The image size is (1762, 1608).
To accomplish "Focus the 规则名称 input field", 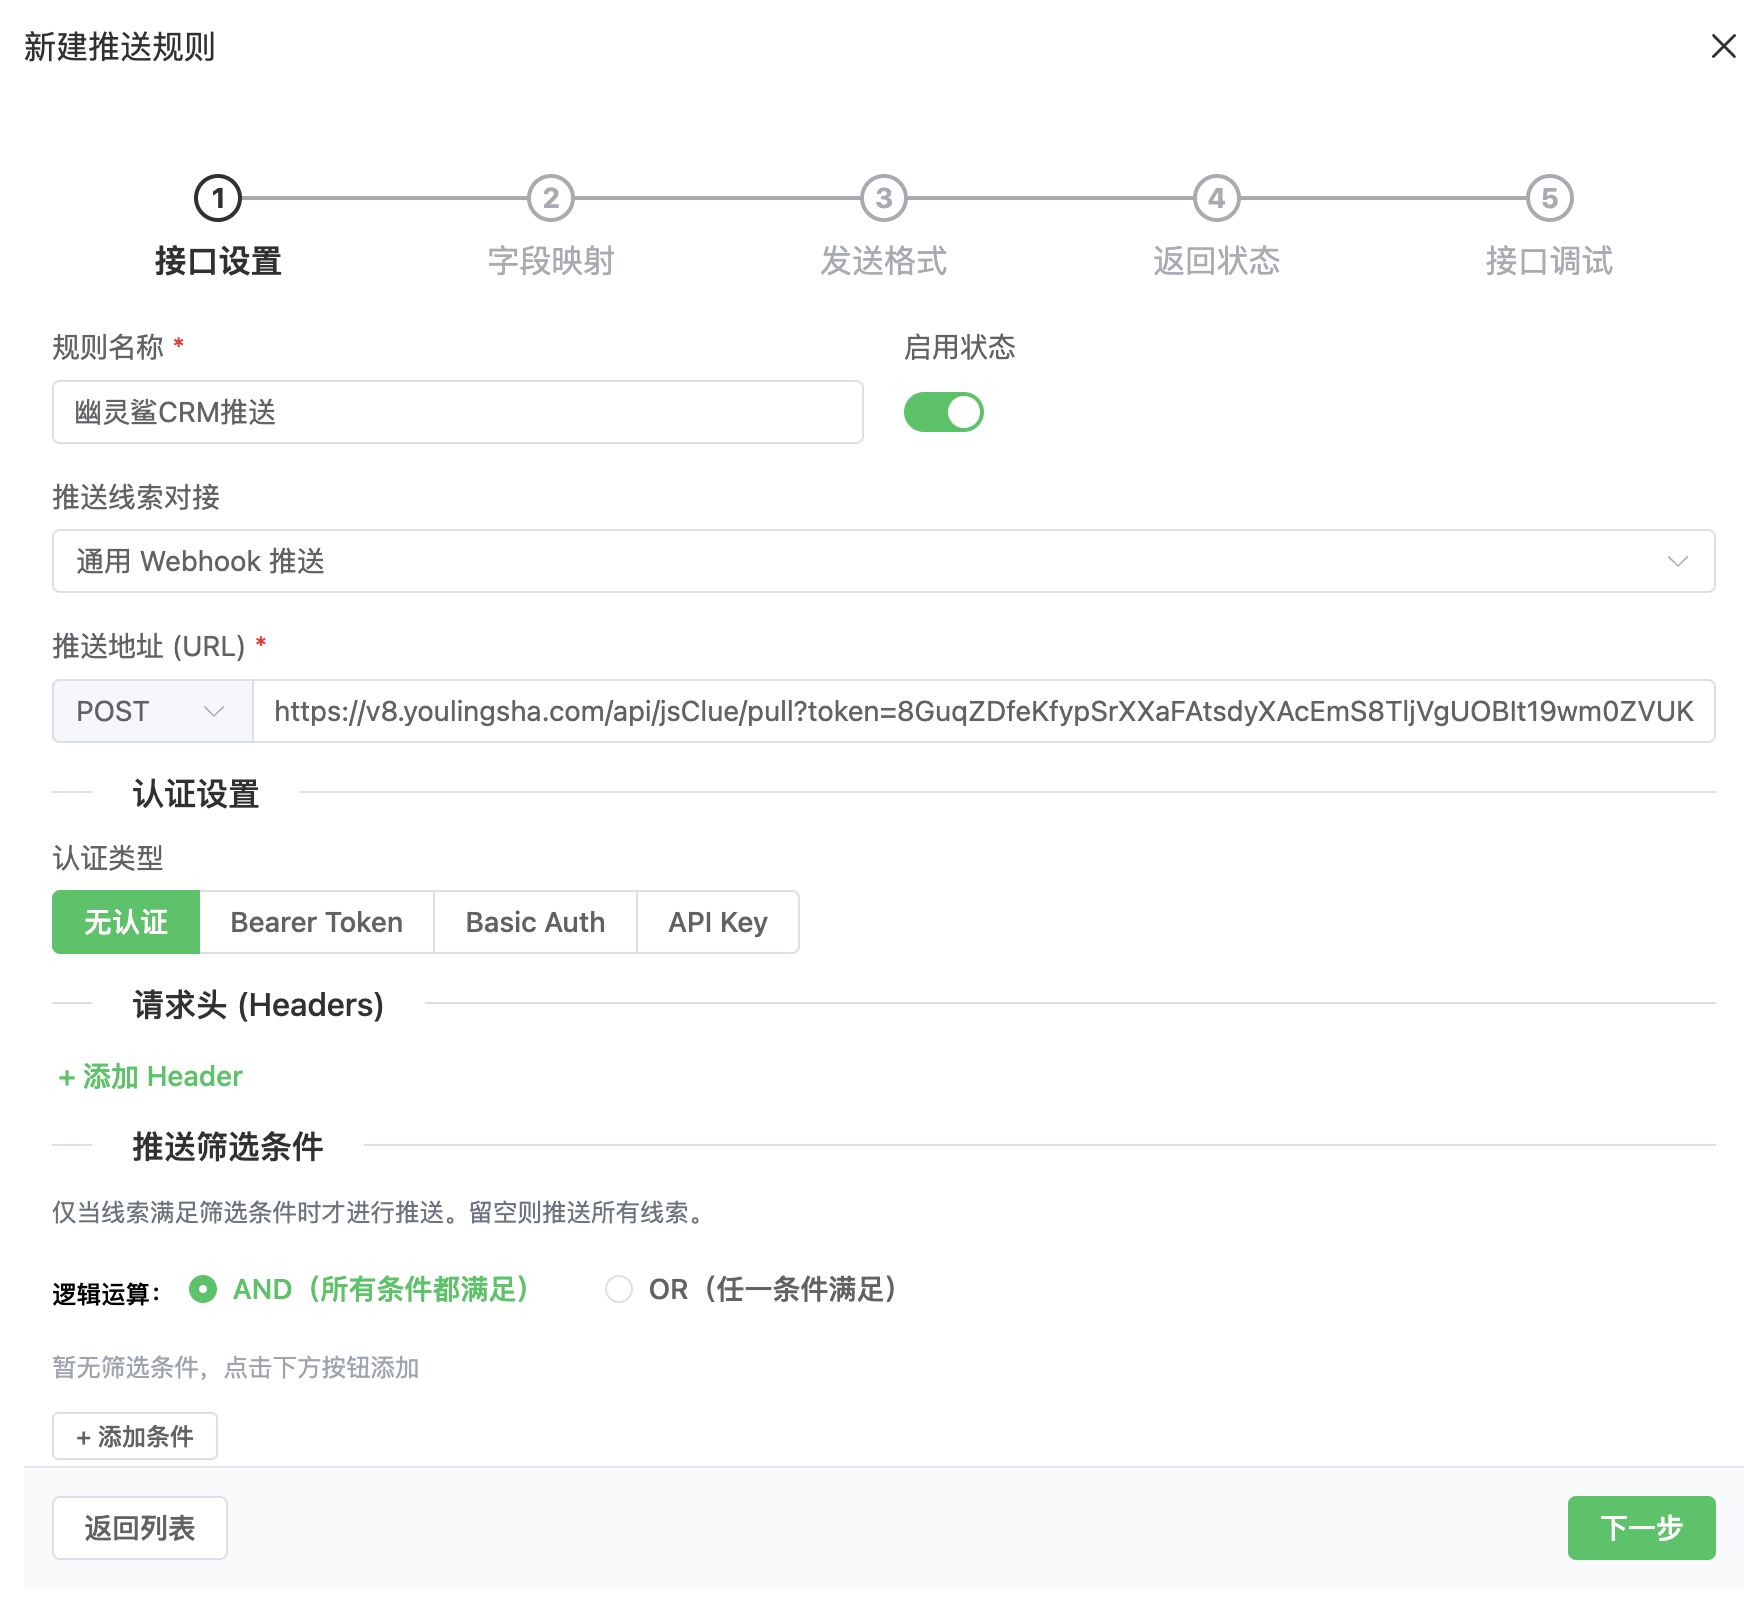I will [x=457, y=412].
